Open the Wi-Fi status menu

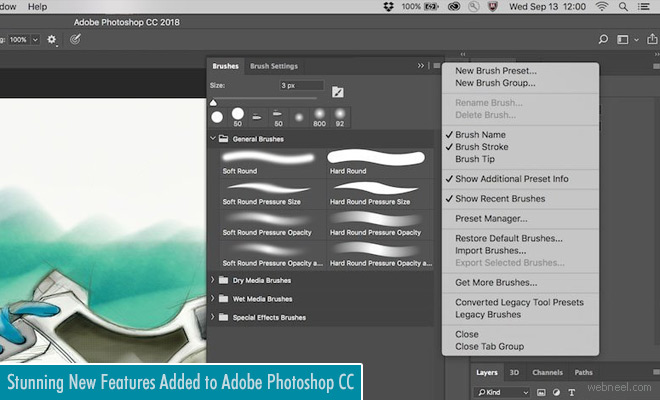coord(602,6)
